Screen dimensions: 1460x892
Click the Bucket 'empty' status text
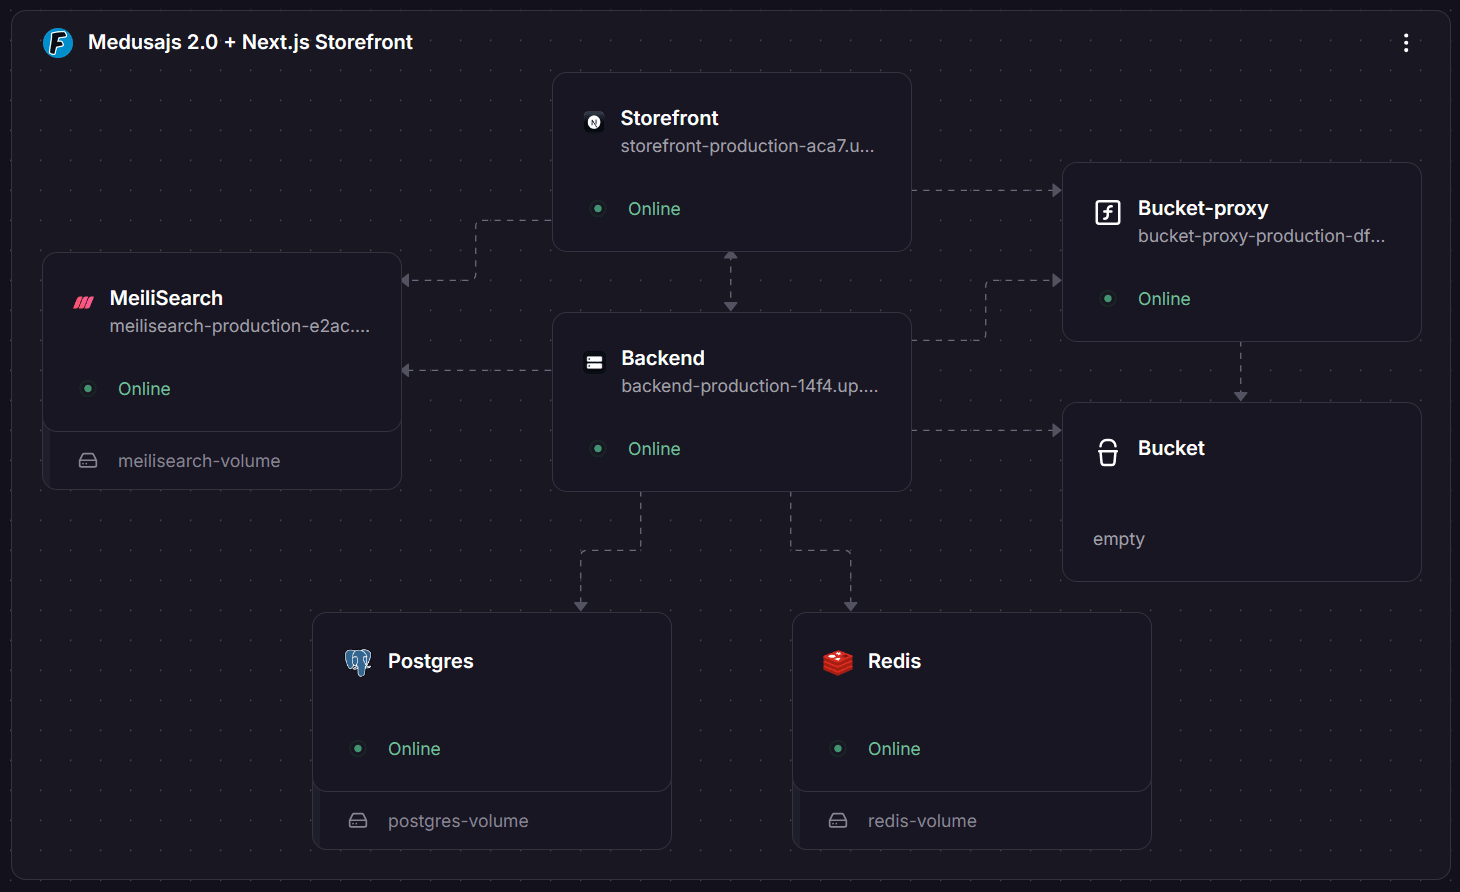click(1119, 539)
